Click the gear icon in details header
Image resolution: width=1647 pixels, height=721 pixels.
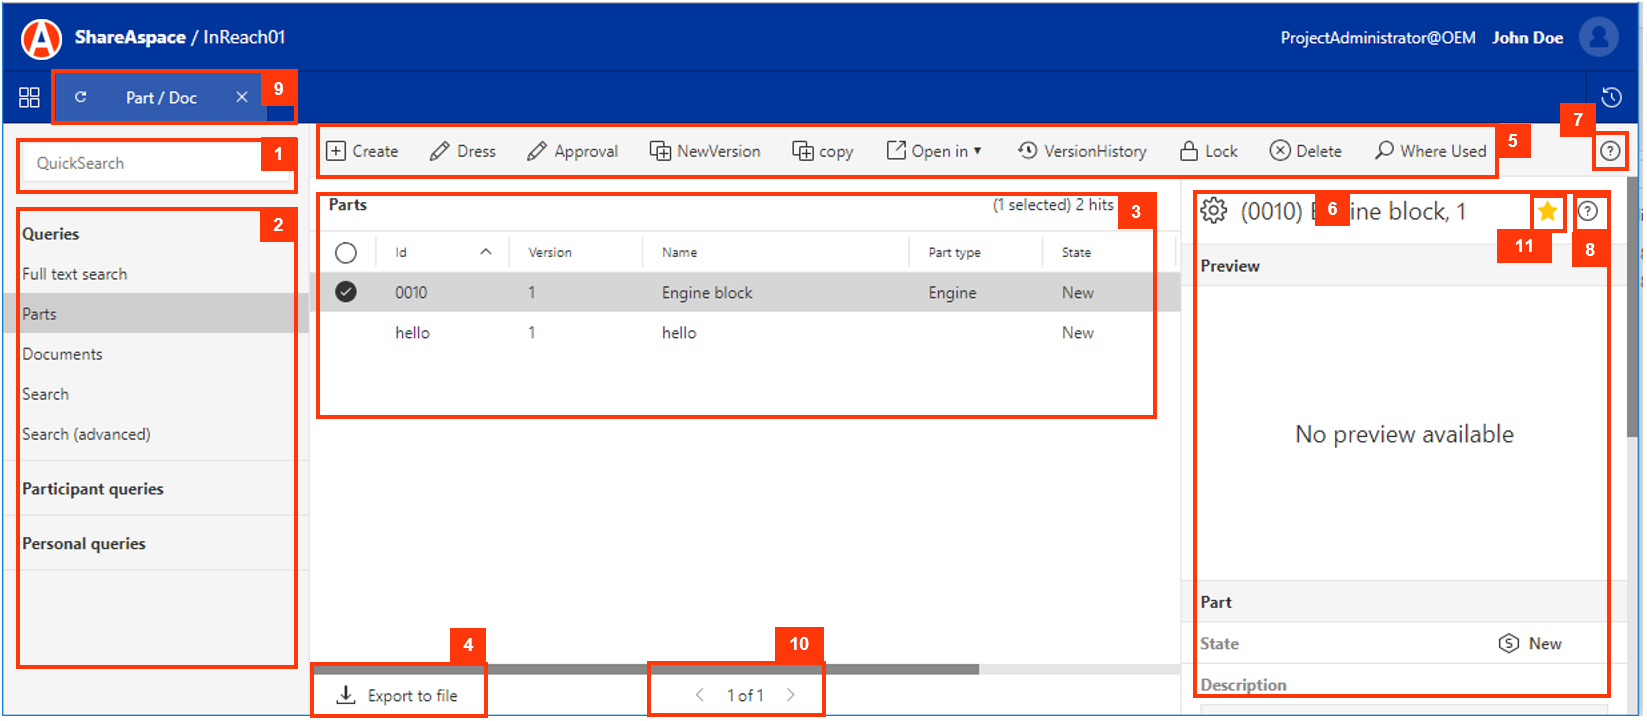1213,211
